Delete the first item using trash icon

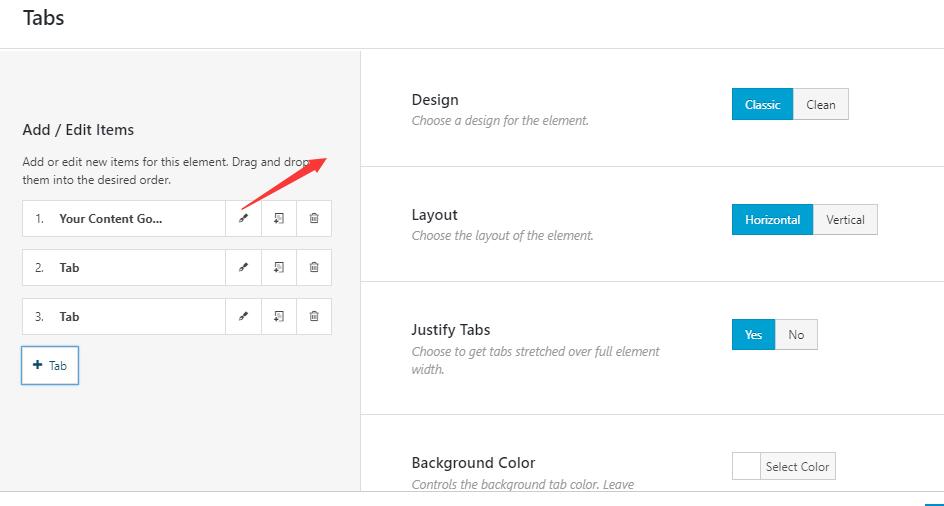(x=314, y=219)
